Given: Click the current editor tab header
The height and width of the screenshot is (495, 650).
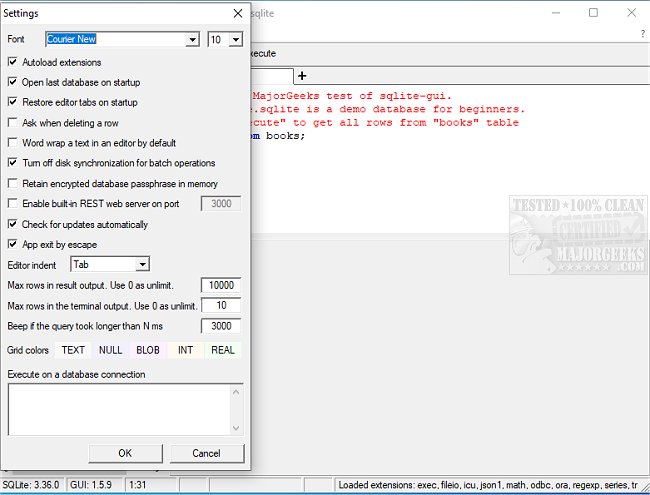Looking at the screenshot, I should click(272, 76).
